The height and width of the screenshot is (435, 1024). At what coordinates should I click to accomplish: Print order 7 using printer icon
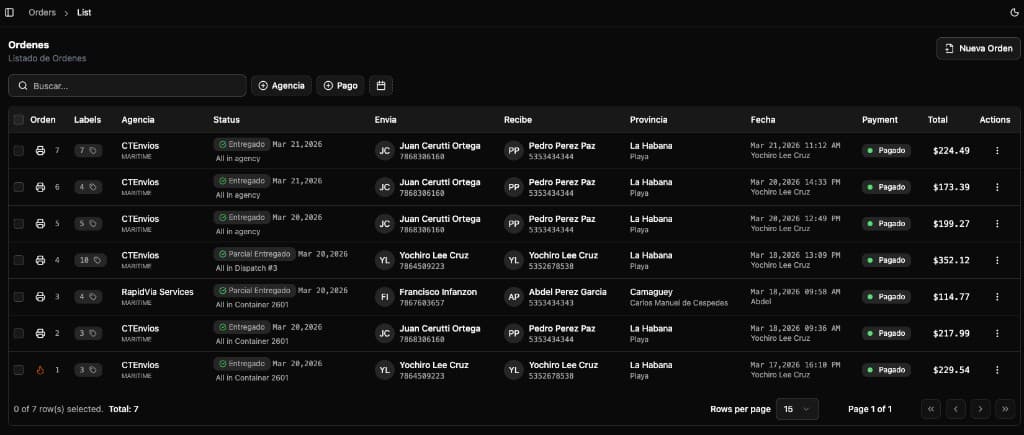click(40, 151)
